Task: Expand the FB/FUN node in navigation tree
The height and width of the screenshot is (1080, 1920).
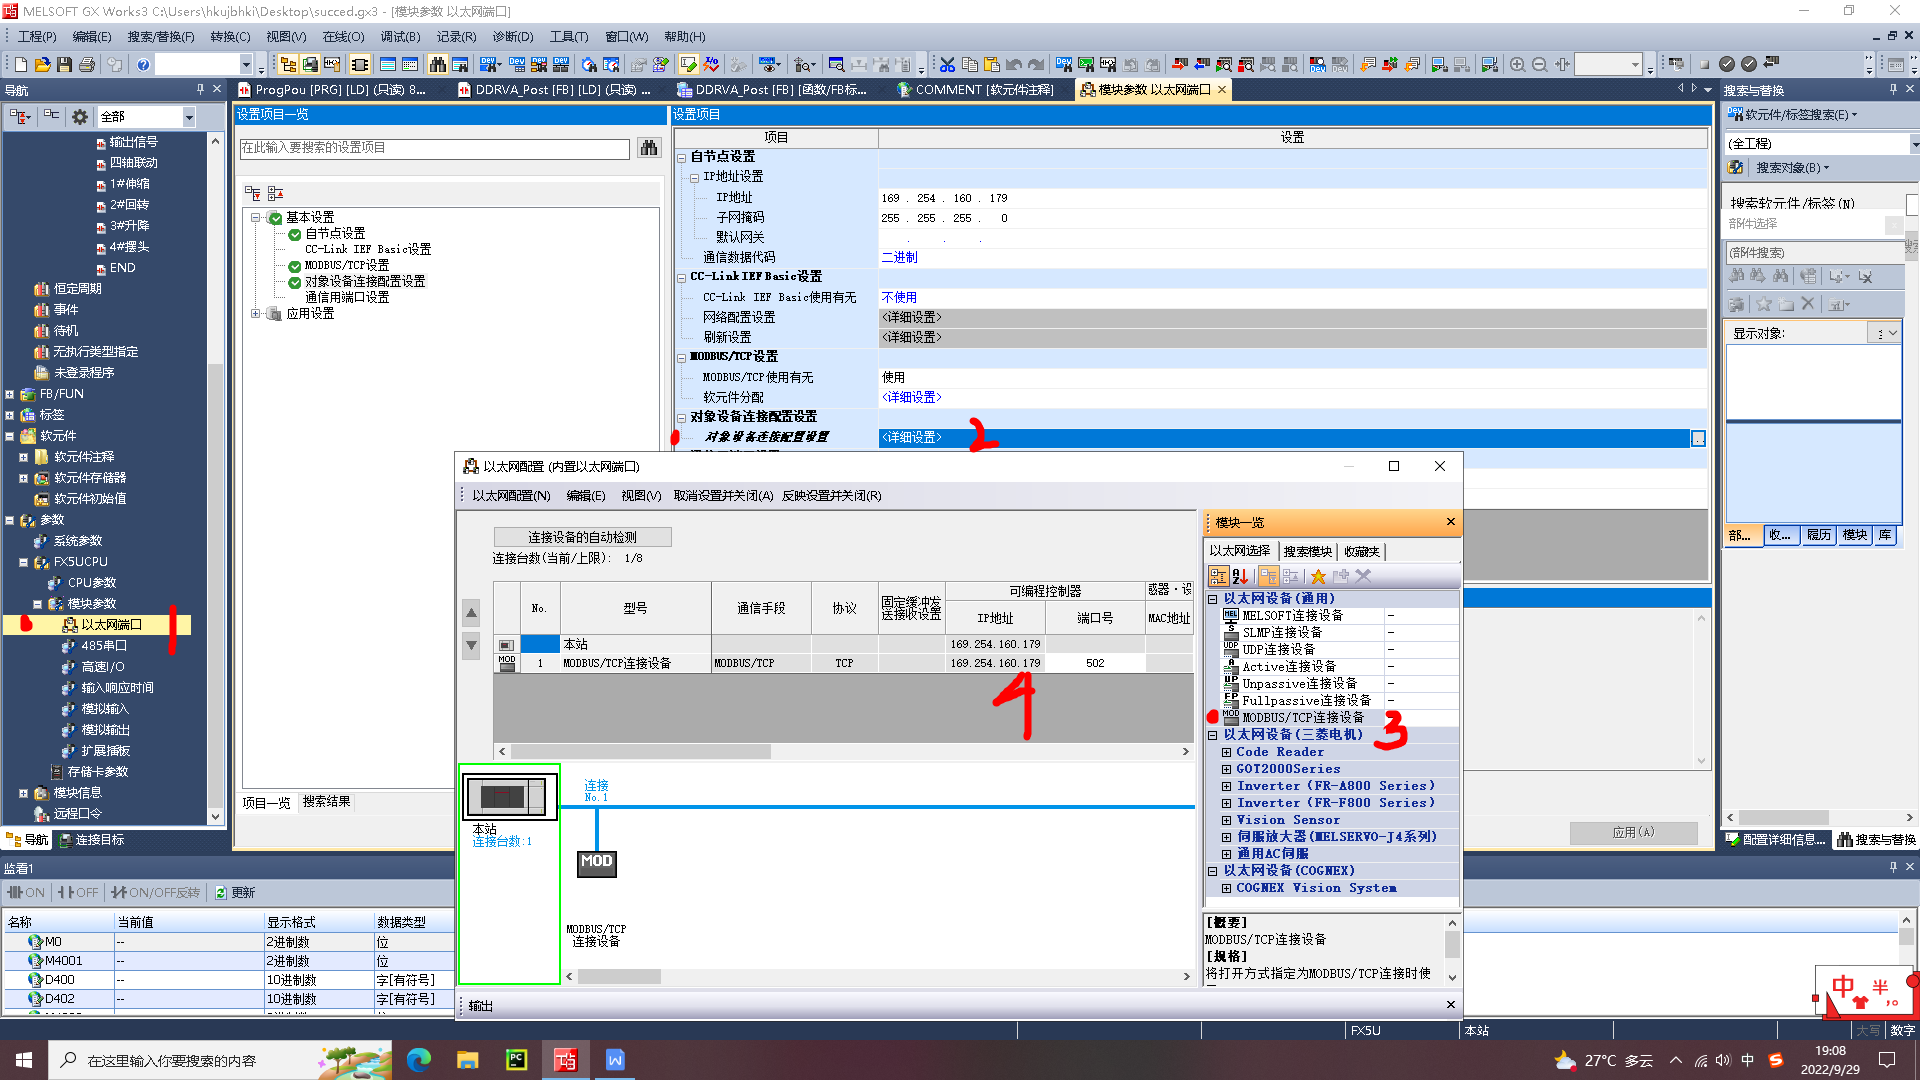Action: coord(10,394)
